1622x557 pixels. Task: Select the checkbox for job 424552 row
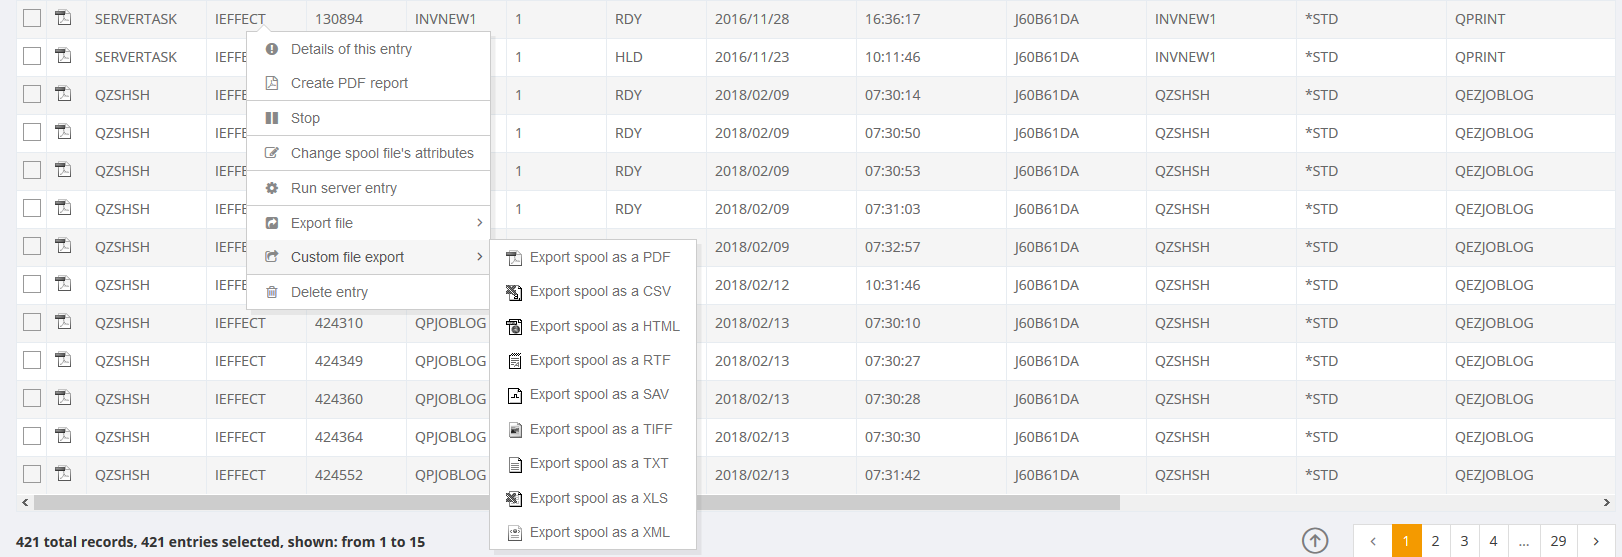32,475
